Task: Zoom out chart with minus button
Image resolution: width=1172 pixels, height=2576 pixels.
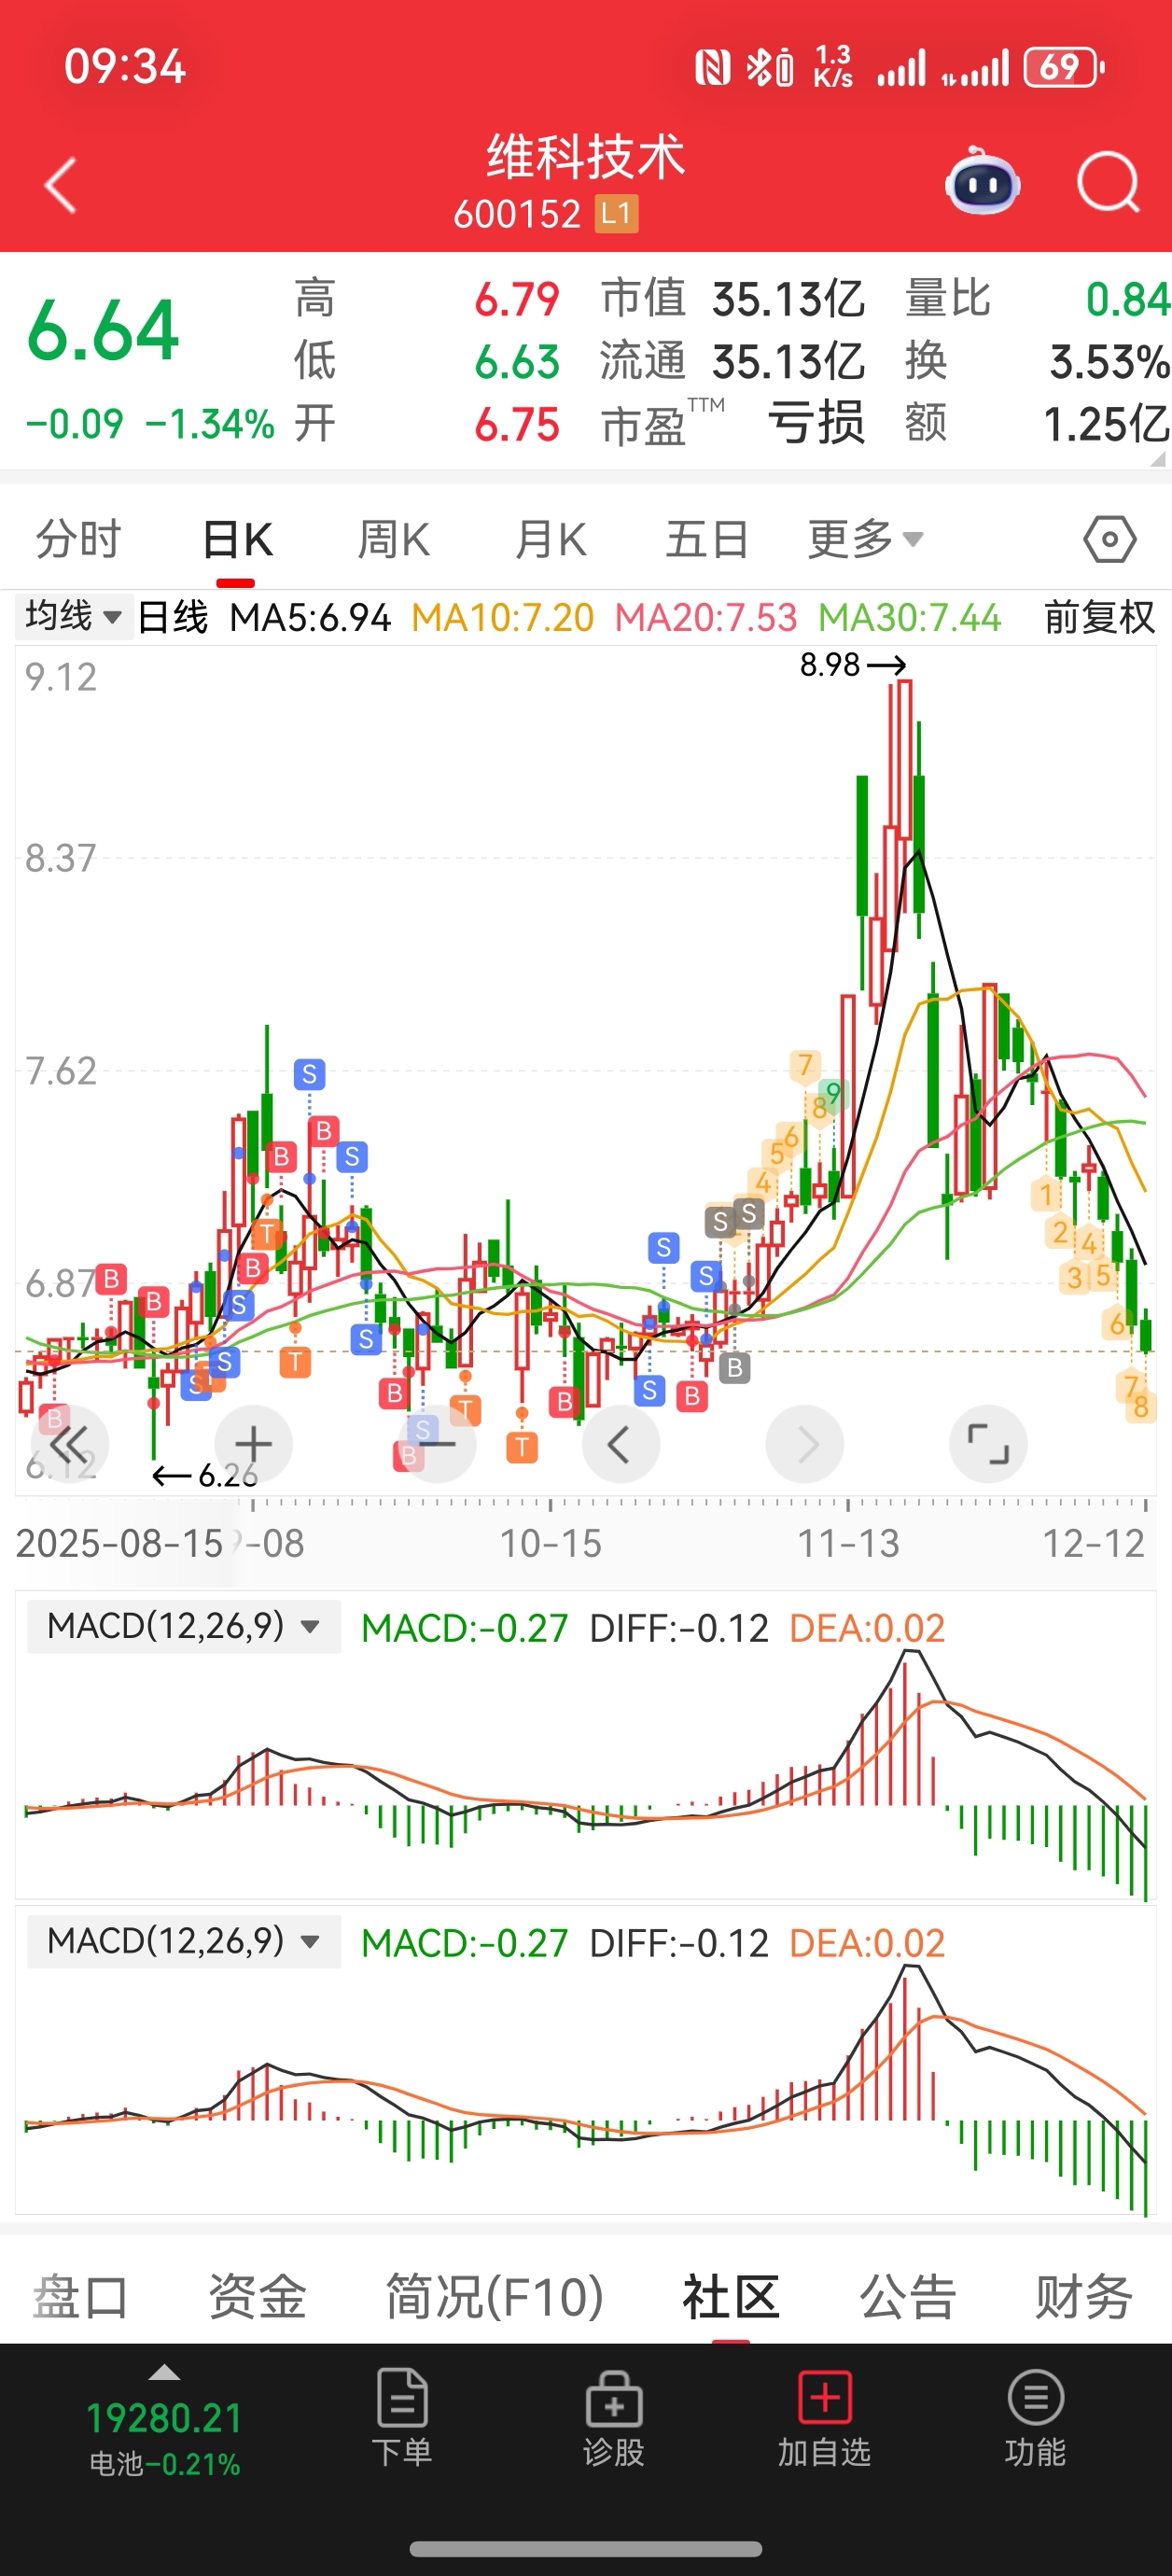Action: click(437, 1444)
